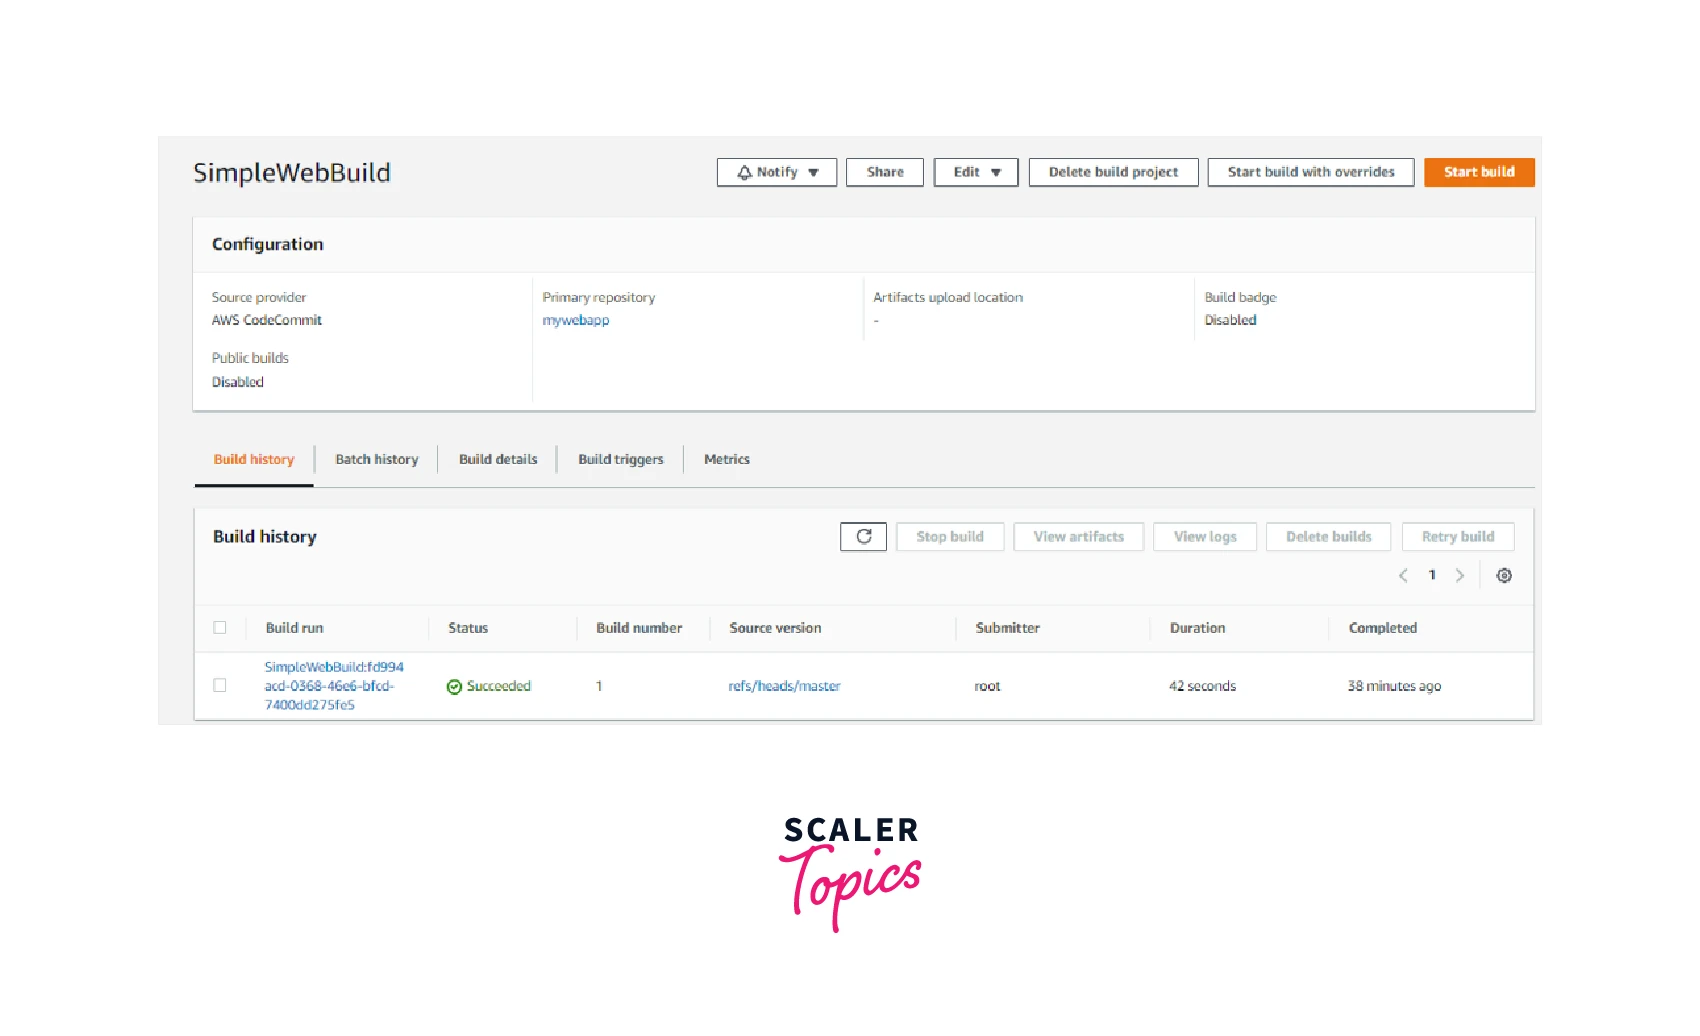
Task: Open the Build details tab
Action: (x=498, y=460)
